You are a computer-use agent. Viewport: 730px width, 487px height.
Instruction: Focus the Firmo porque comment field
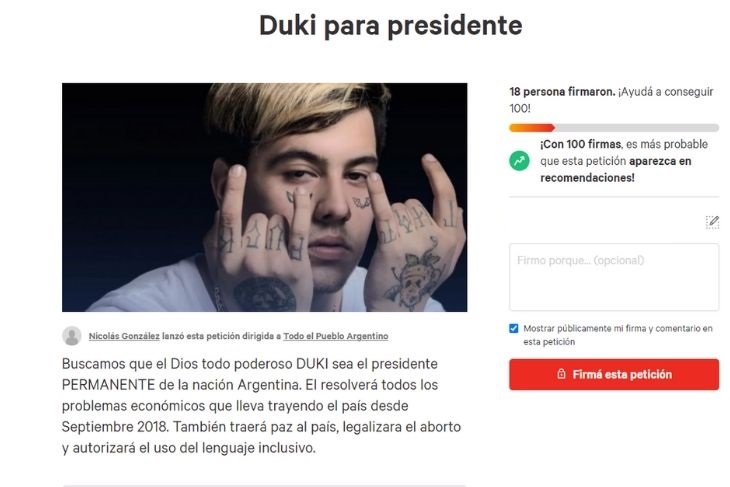[614, 277]
